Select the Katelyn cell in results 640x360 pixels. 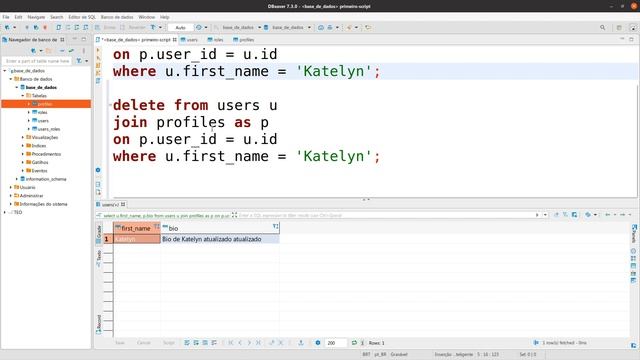click(137, 239)
